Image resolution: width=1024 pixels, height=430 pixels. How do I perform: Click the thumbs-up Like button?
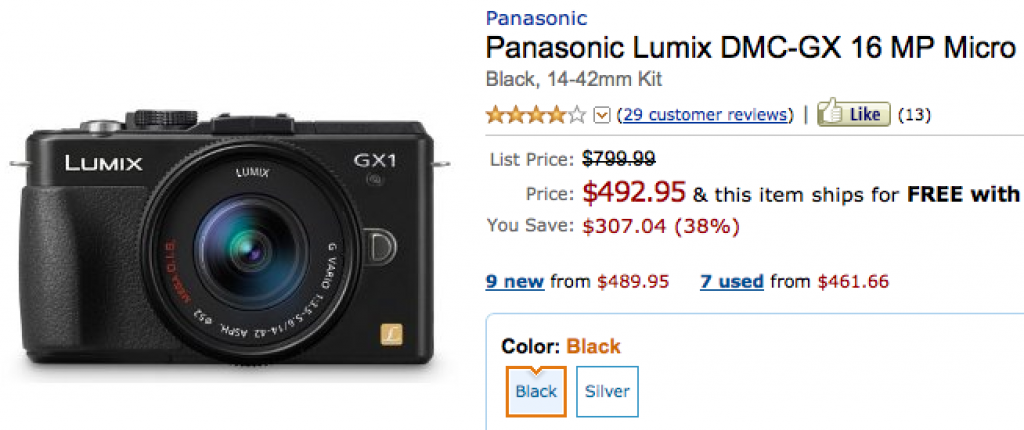(x=853, y=114)
